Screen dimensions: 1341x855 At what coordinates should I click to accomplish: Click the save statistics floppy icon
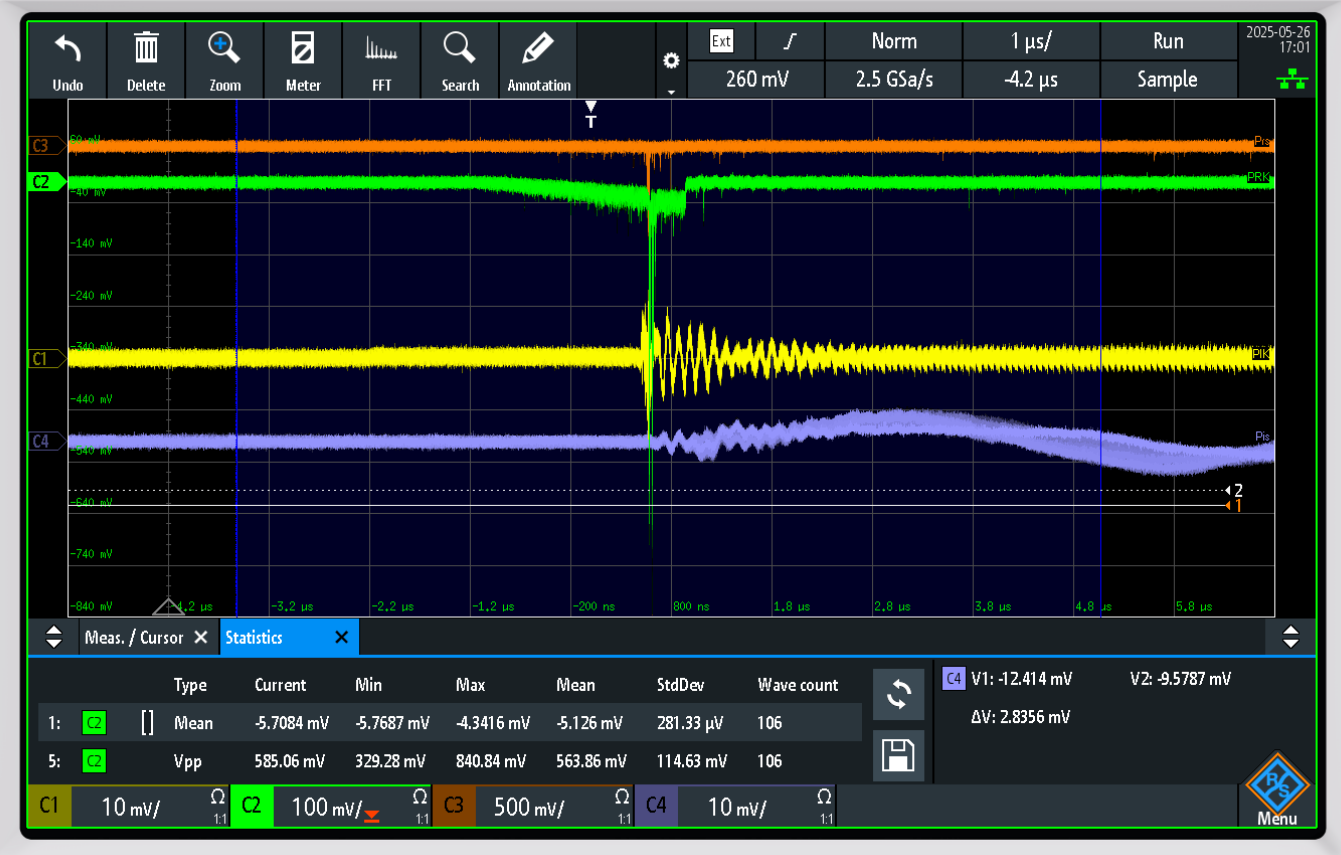point(898,757)
